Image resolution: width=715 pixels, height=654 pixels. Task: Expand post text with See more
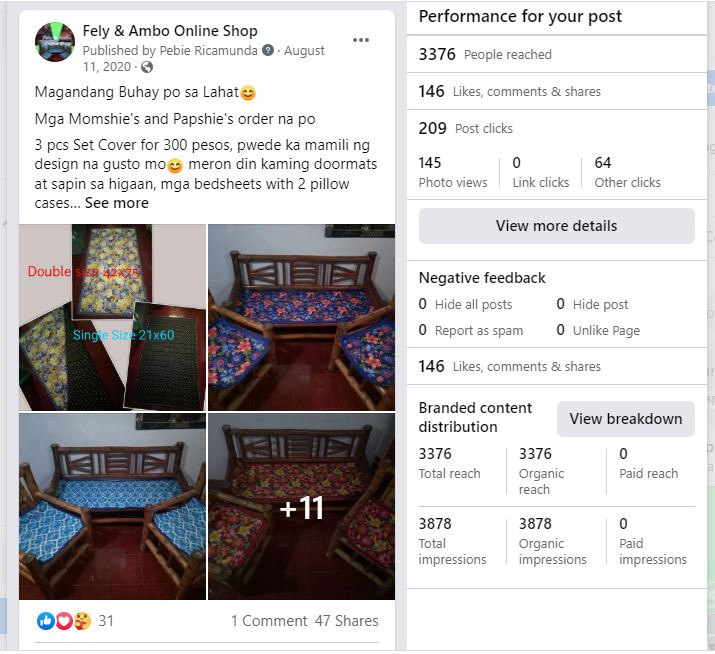pos(116,203)
